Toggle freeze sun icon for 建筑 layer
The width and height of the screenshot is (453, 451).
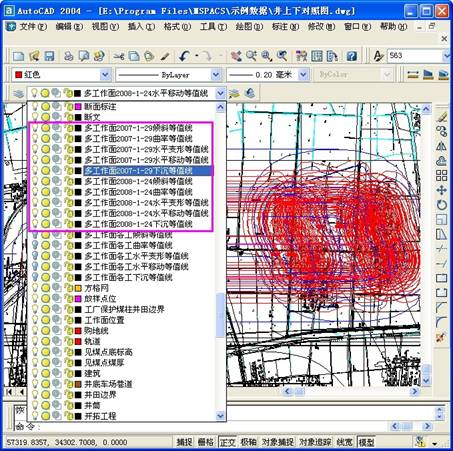point(46,373)
